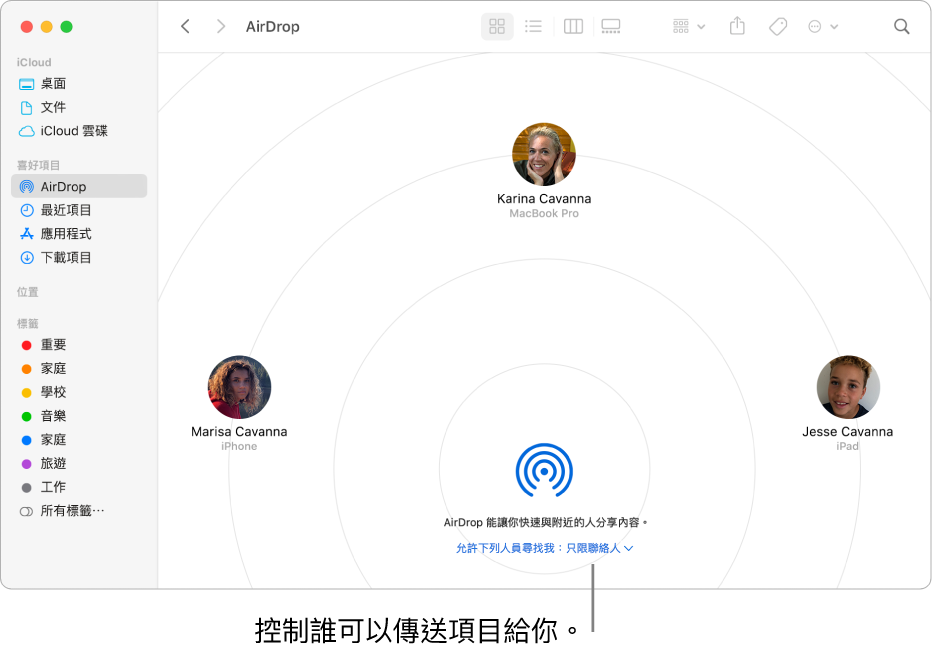The height and width of the screenshot is (652, 934).
Task: Select Jesse Cavanna's iPad avatar
Action: [x=848, y=387]
